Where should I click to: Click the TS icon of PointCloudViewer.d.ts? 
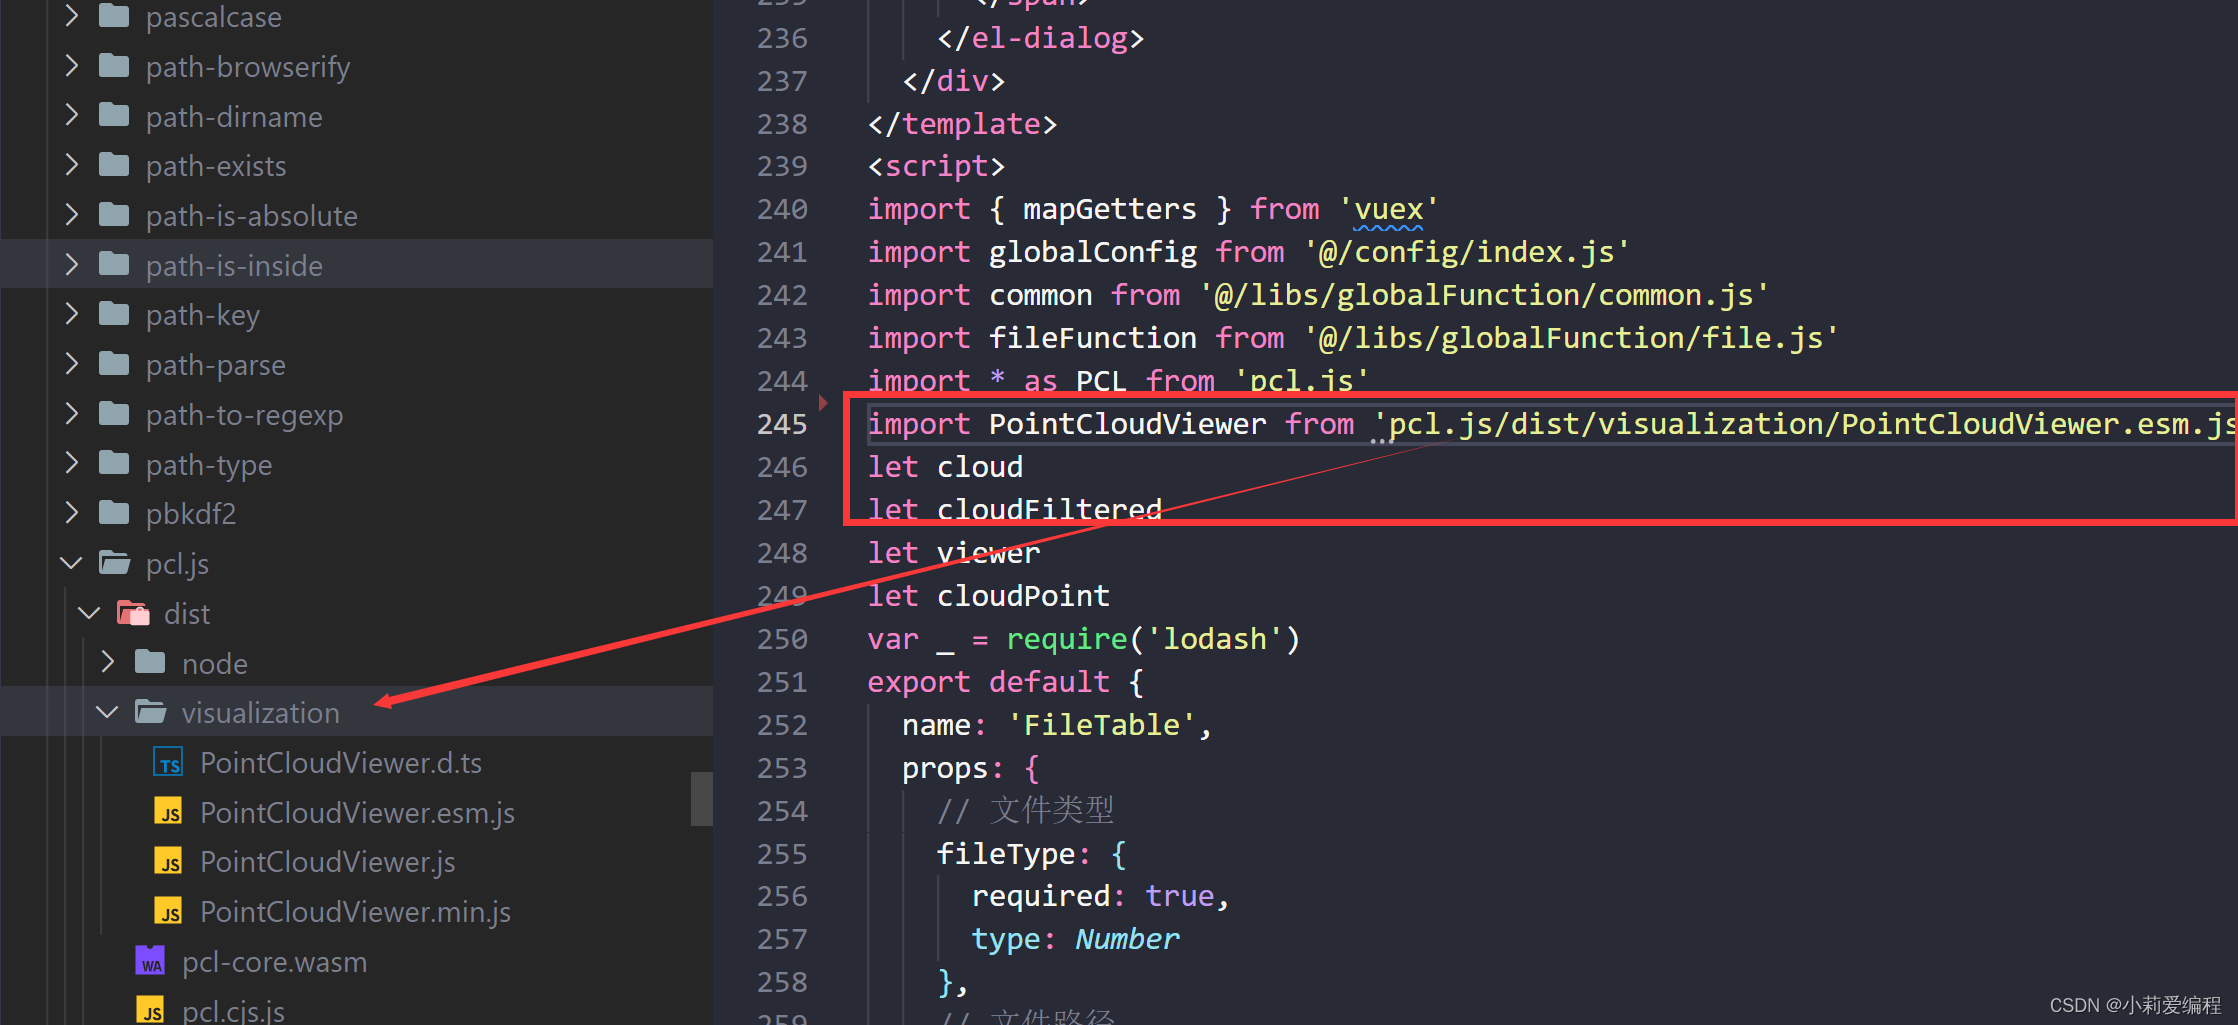(x=168, y=763)
